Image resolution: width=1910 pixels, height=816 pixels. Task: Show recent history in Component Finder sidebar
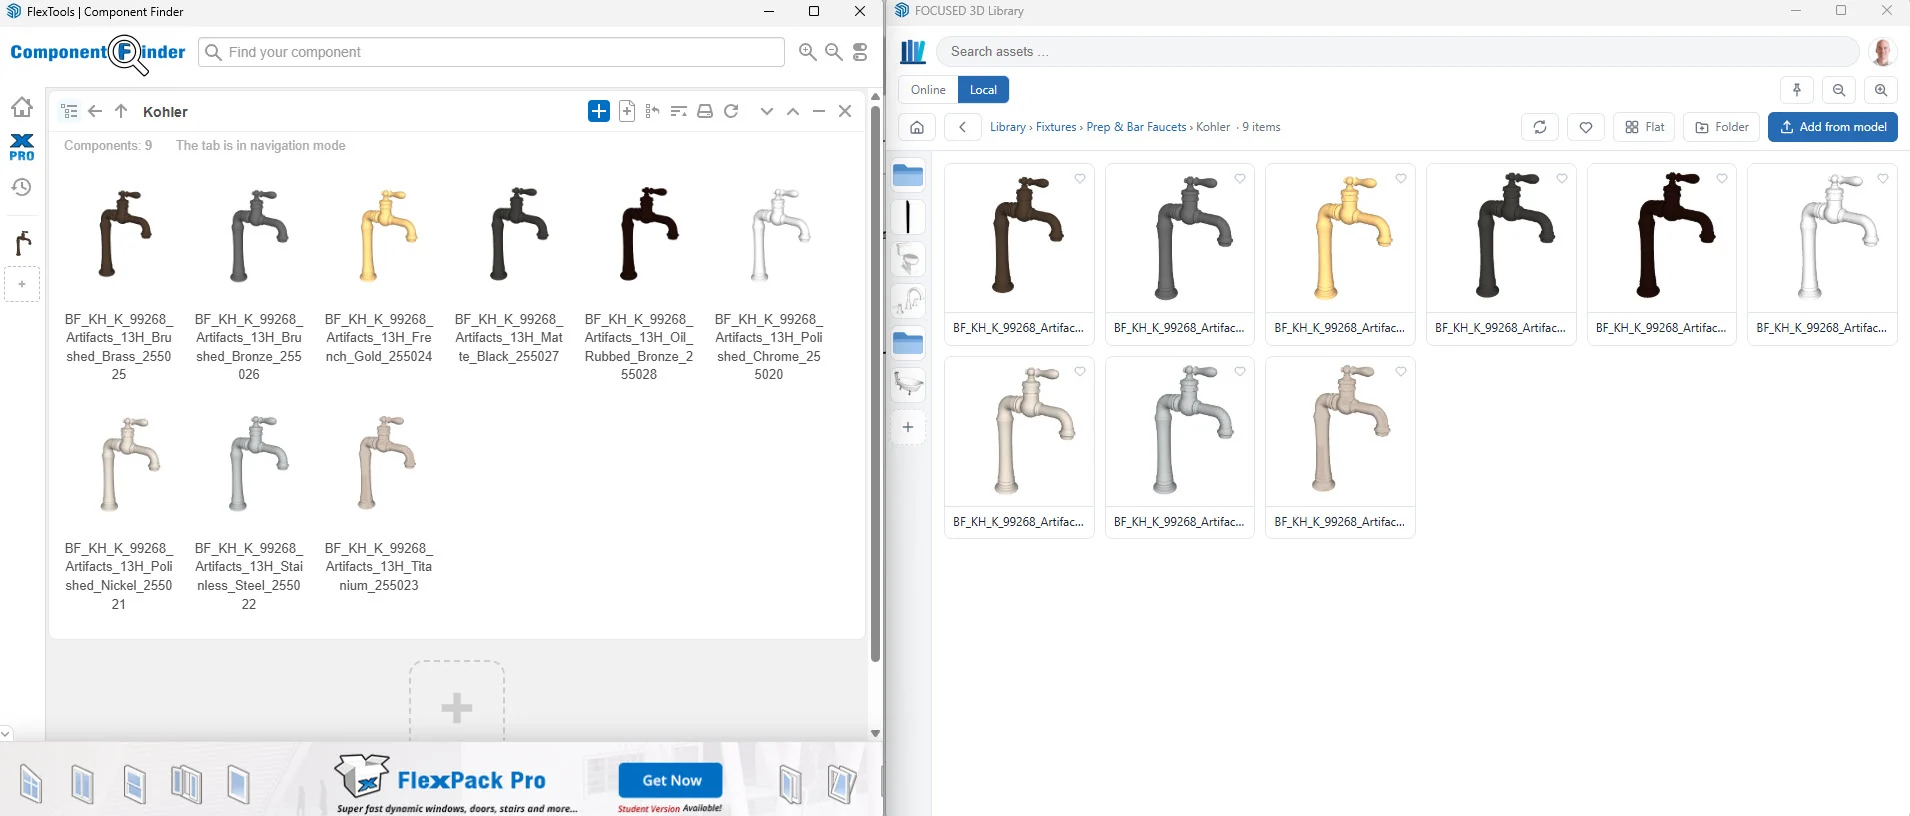22,187
